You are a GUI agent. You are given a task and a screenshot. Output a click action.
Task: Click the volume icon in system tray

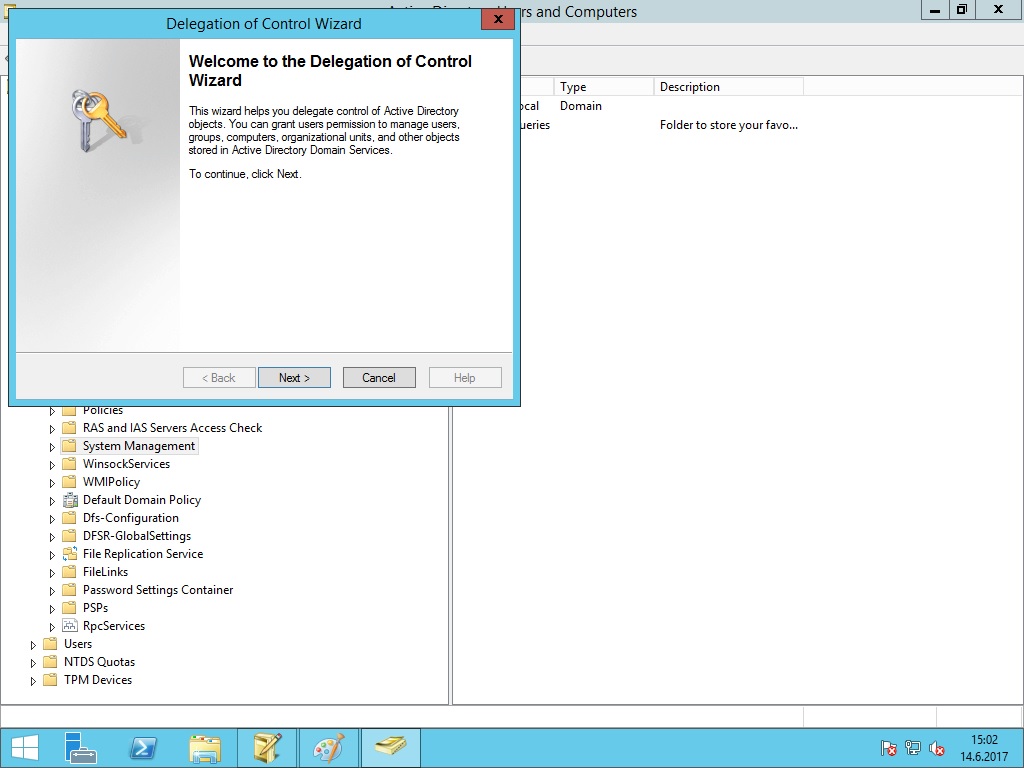click(x=937, y=748)
